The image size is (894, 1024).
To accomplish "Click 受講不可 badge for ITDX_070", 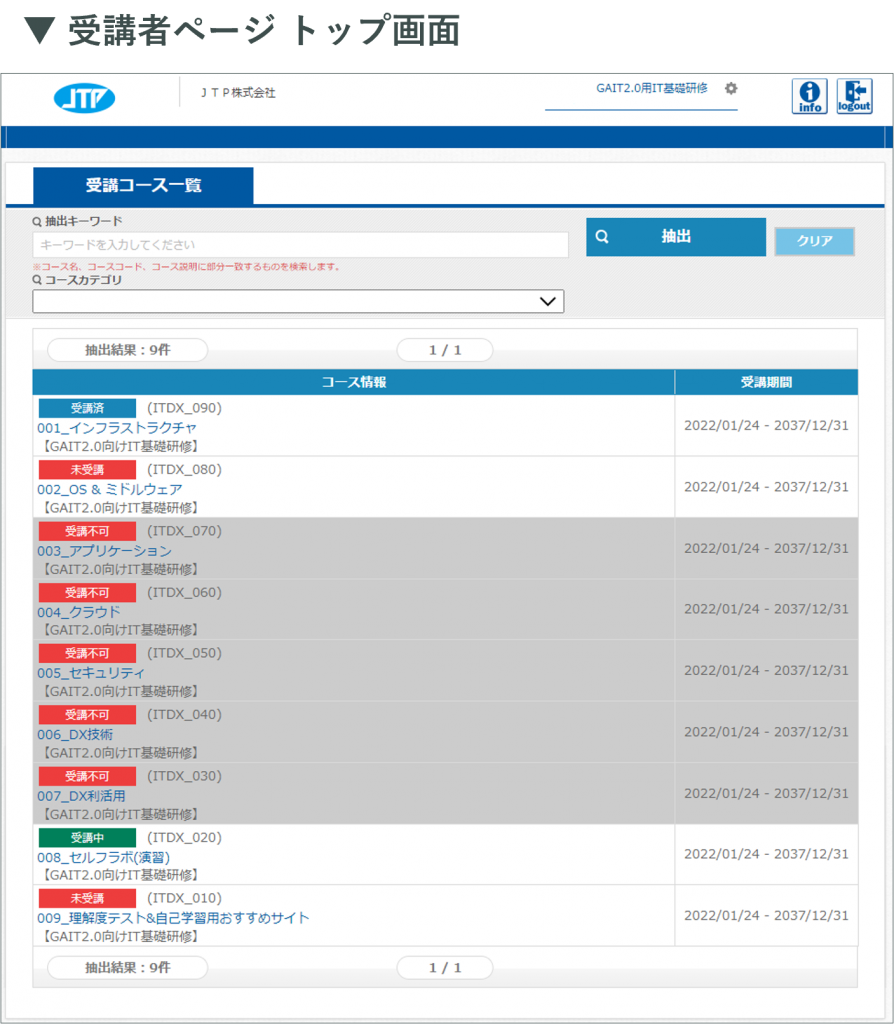I will 88,531.
